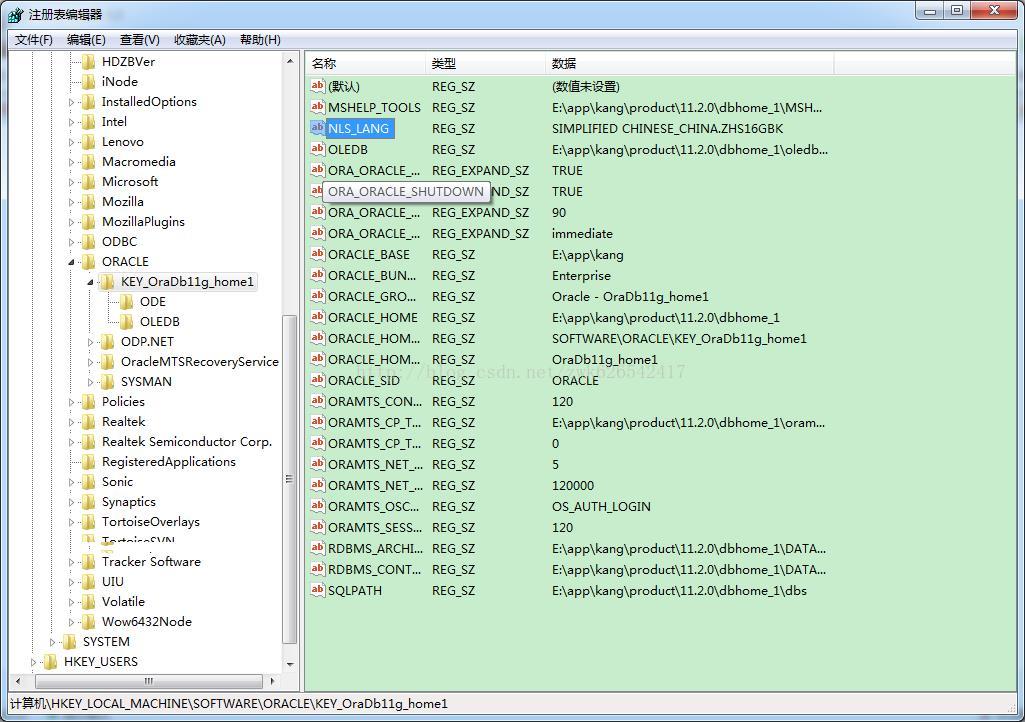Select the Mozilla key in tree
This screenshot has width=1025, height=722.
click(123, 201)
